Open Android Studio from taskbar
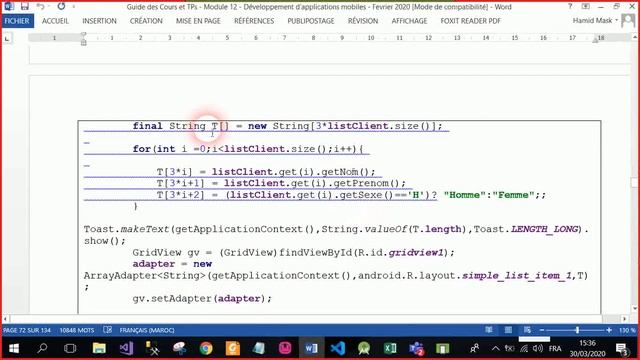 point(364,348)
